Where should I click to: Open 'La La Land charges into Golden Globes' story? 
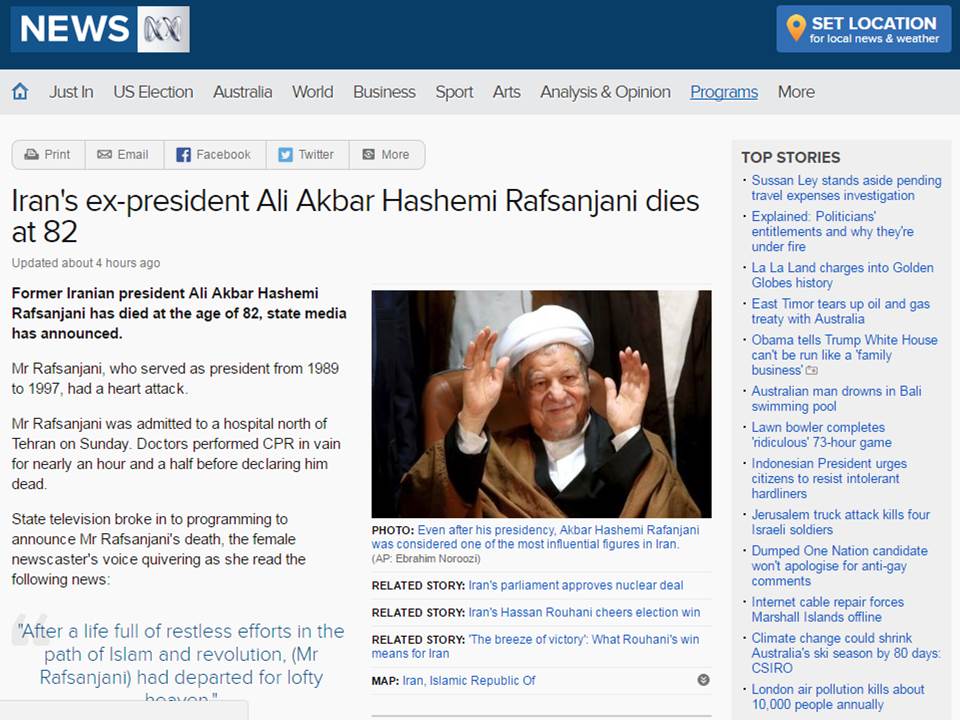tap(842, 275)
